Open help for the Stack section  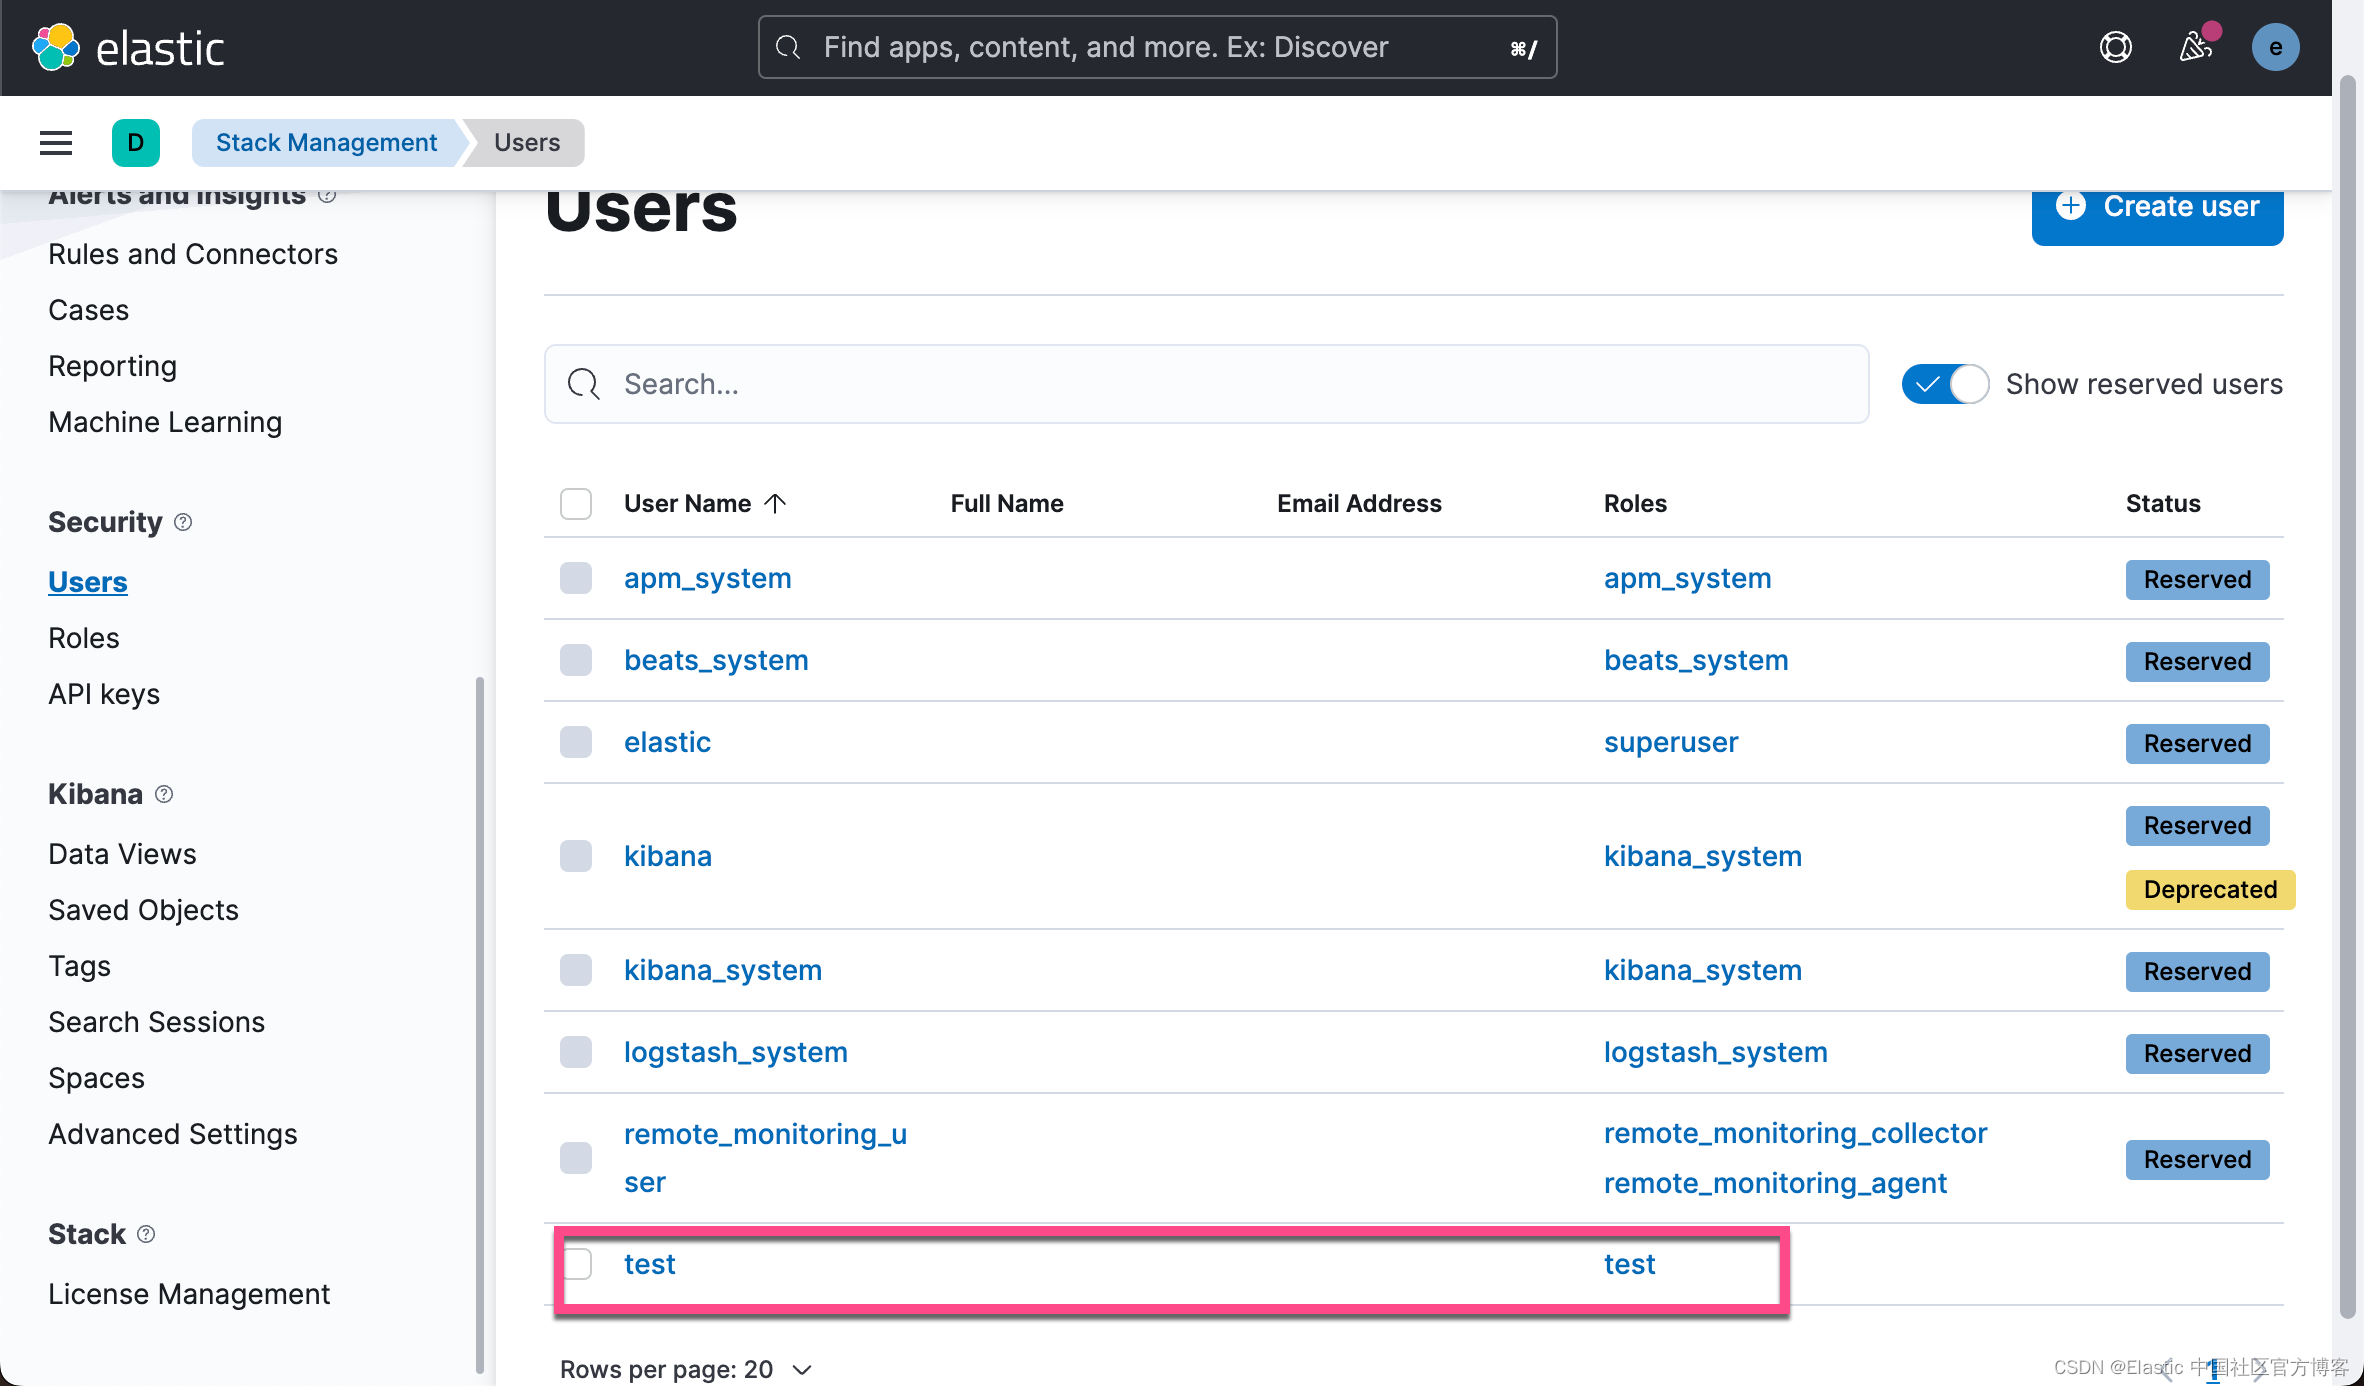click(146, 1234)
